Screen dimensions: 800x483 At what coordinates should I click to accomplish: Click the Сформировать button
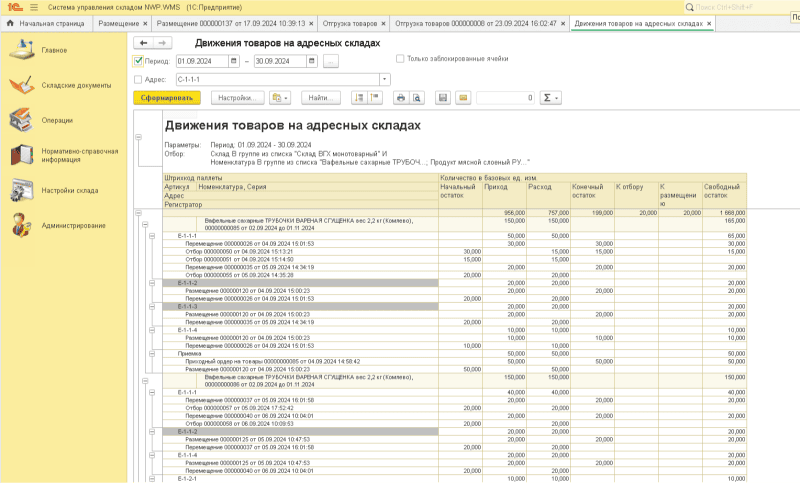[167, 98]
